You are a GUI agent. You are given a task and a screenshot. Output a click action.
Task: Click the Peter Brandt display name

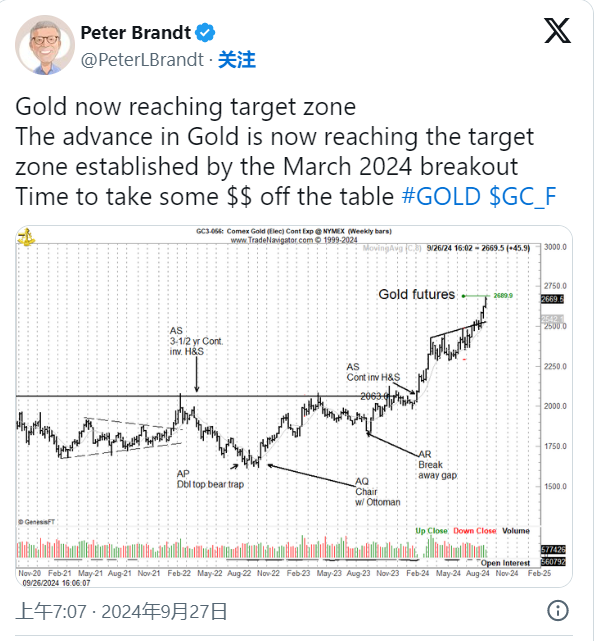pyautogui.click(x=136, y=33)
